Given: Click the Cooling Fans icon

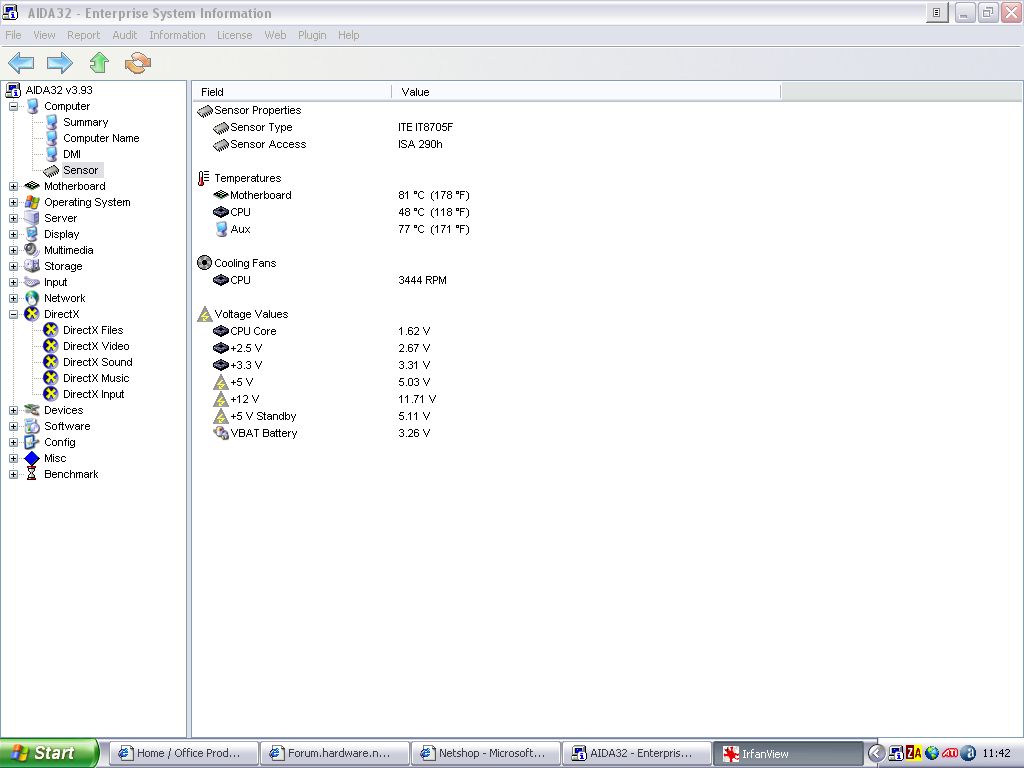Looking at the screenshot, I should 204,263.
